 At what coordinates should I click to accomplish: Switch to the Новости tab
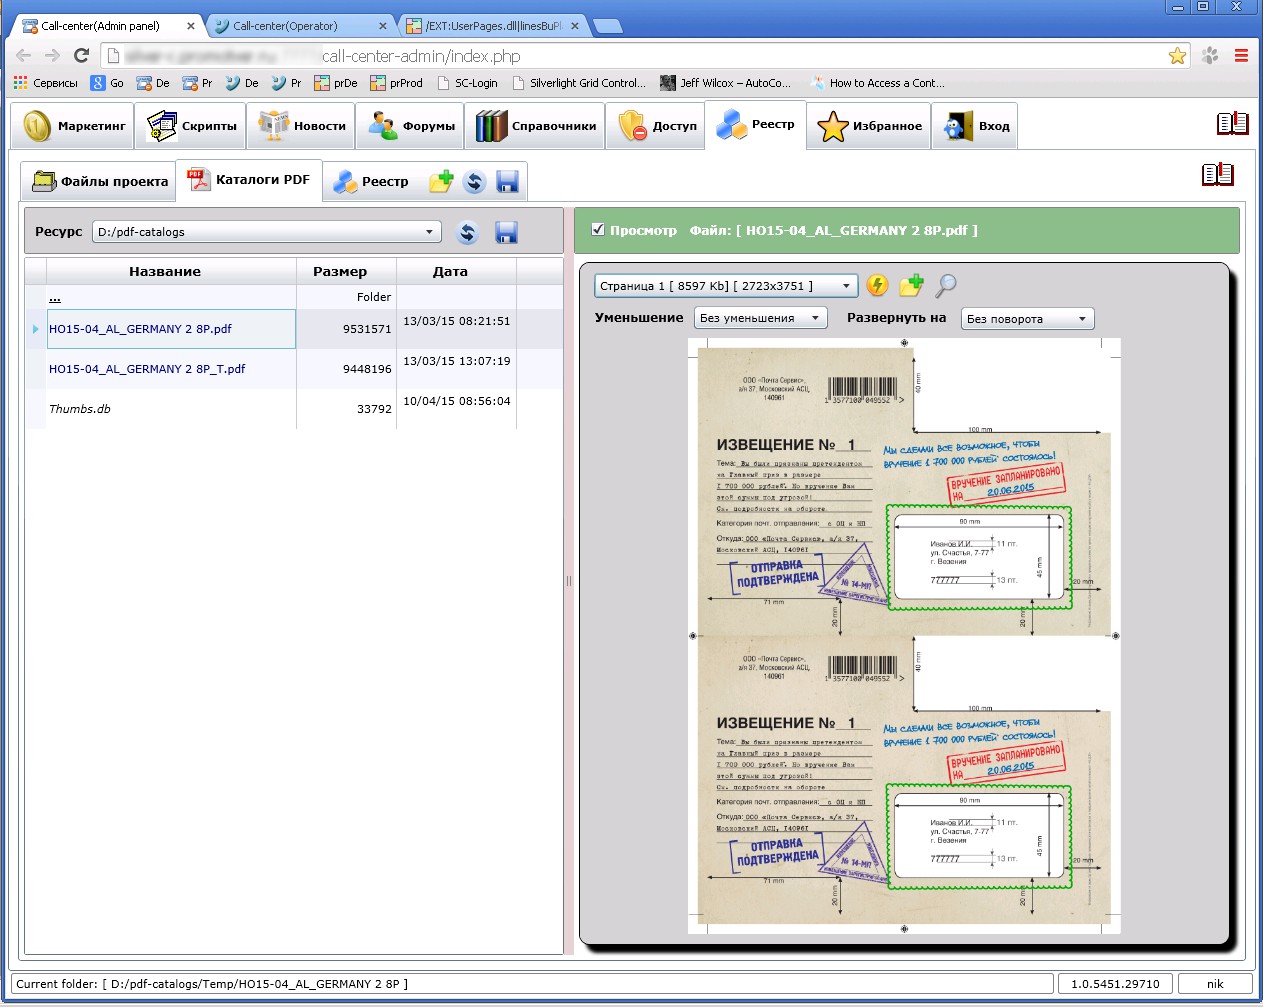click(302, 126)
